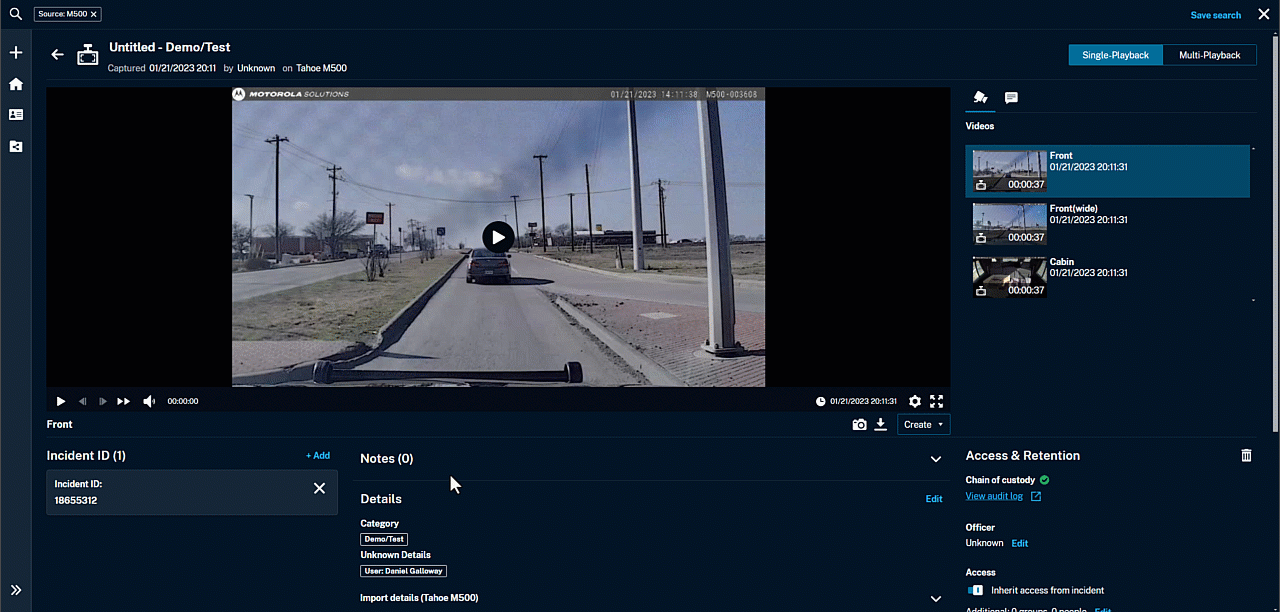Click the View audit log link
This screenshot has width=1280, height=612.
pyautogui.click(x=994, y=496)
